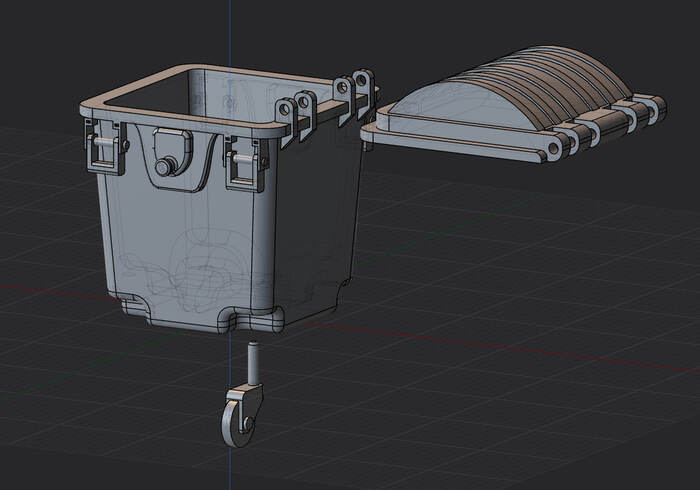Viewport: 700px width, 490px height.
Task: Click the blue vertical Z axis line
Action: click(229, 30)
